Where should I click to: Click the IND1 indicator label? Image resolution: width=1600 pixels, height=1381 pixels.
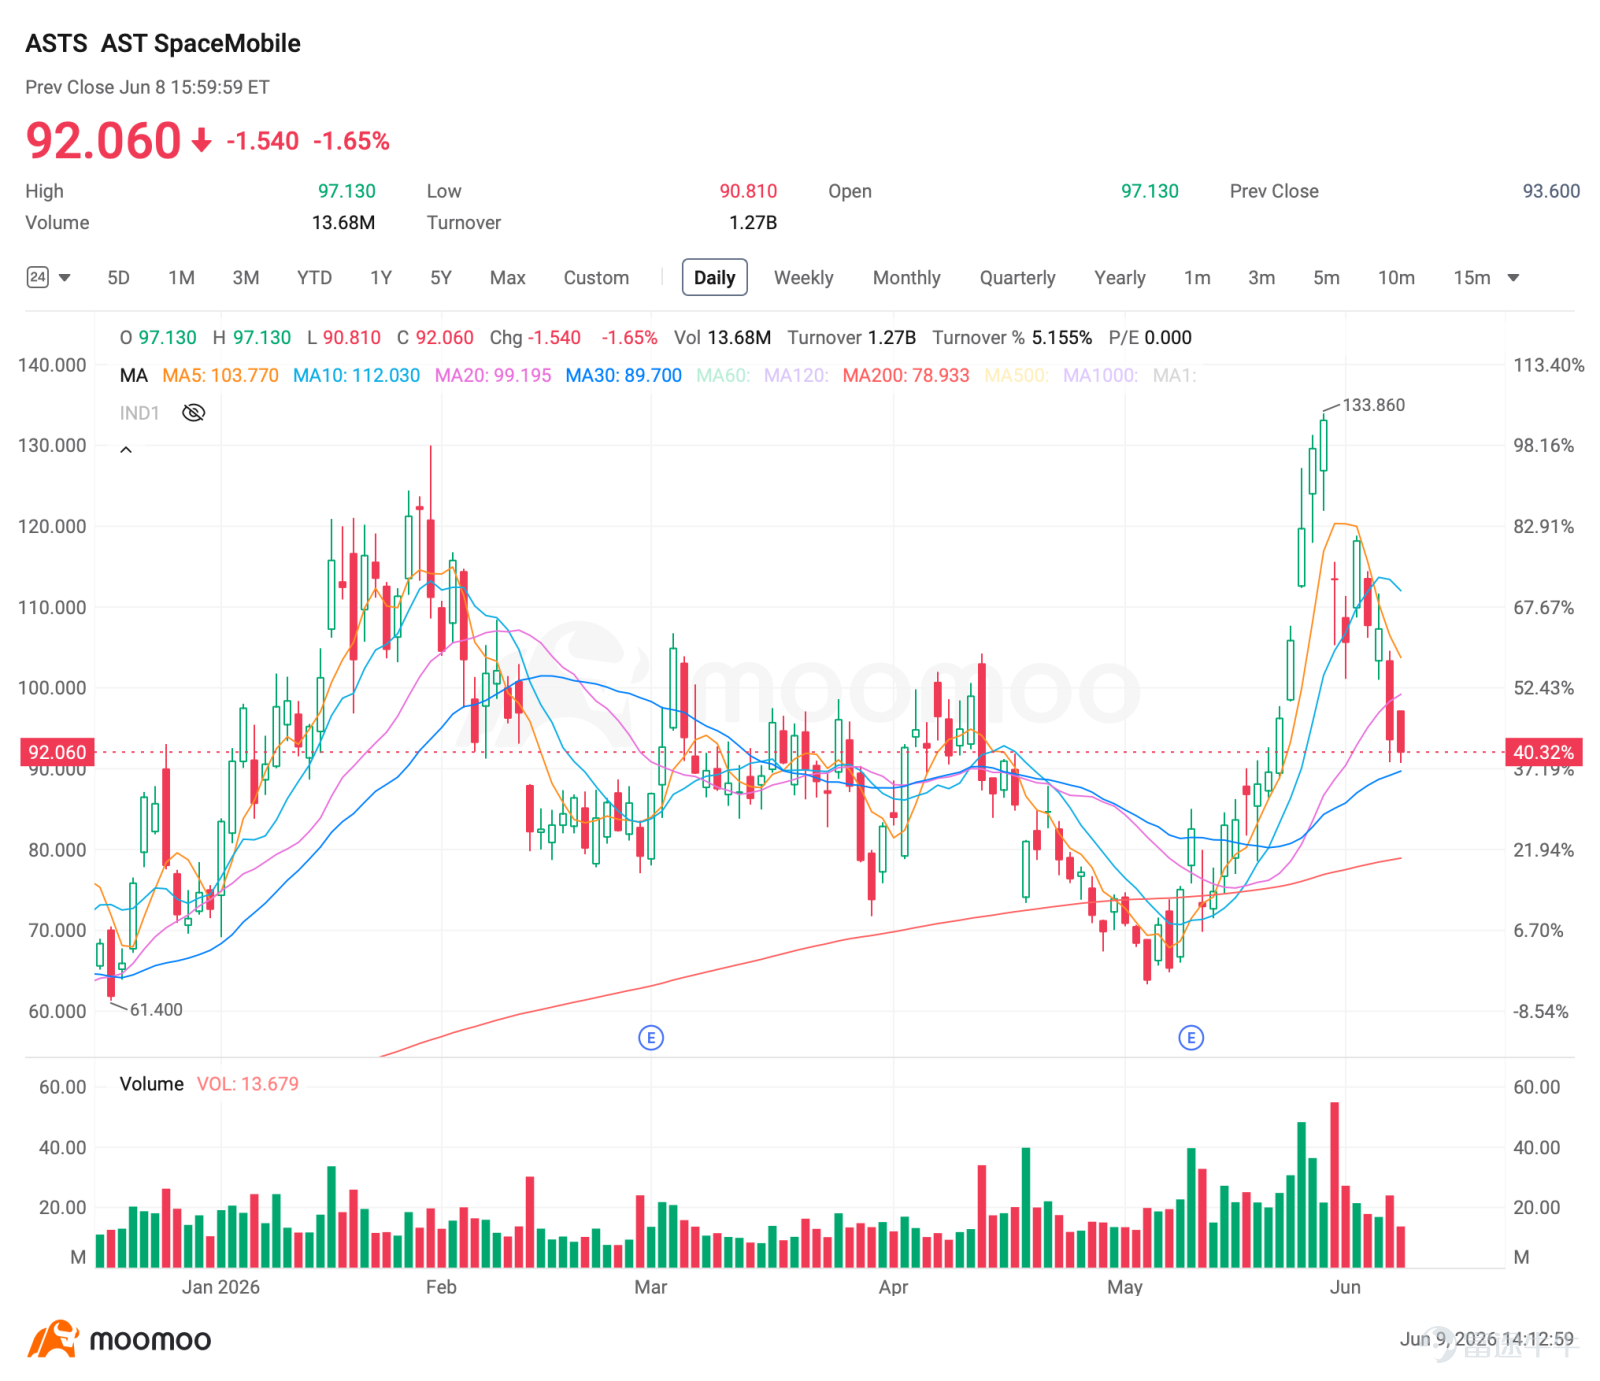(x=139, y=413)
